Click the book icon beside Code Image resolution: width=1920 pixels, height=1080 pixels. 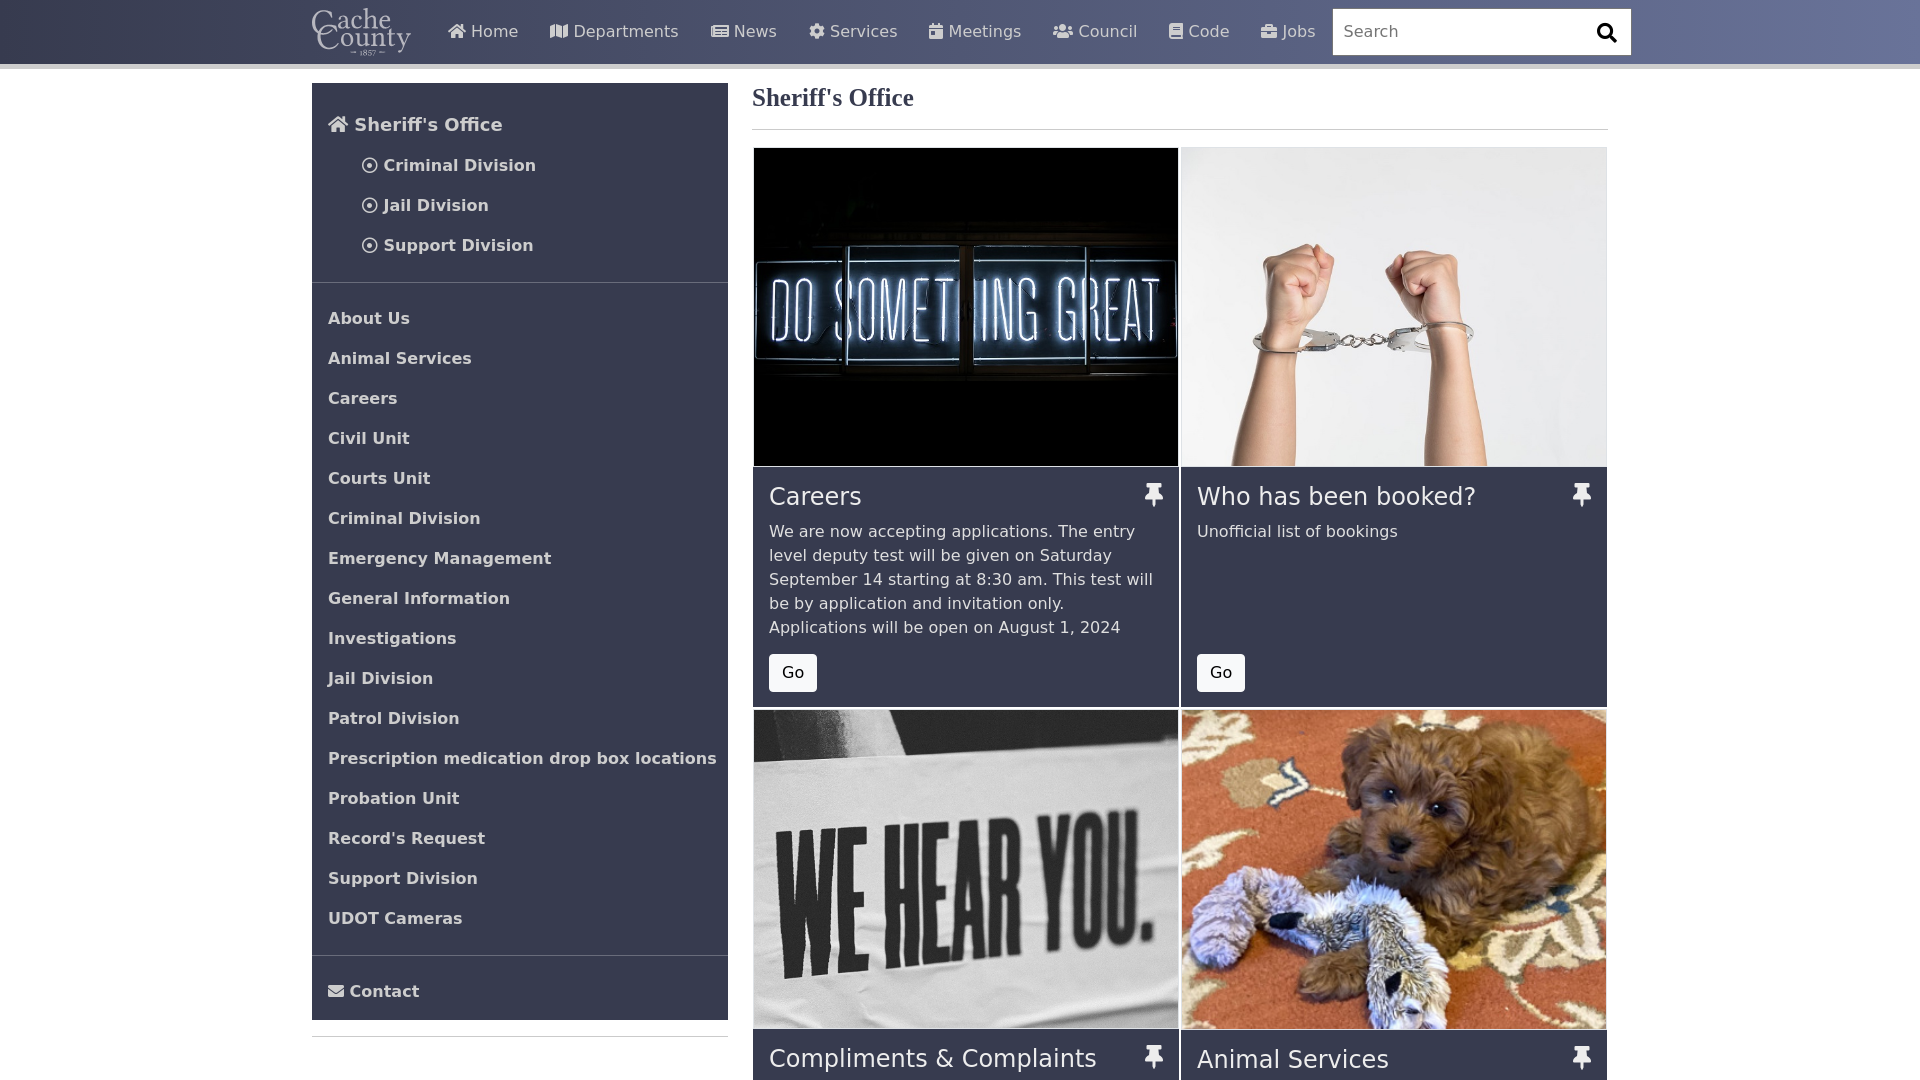pyautogui.click(x=1176, y=31)
